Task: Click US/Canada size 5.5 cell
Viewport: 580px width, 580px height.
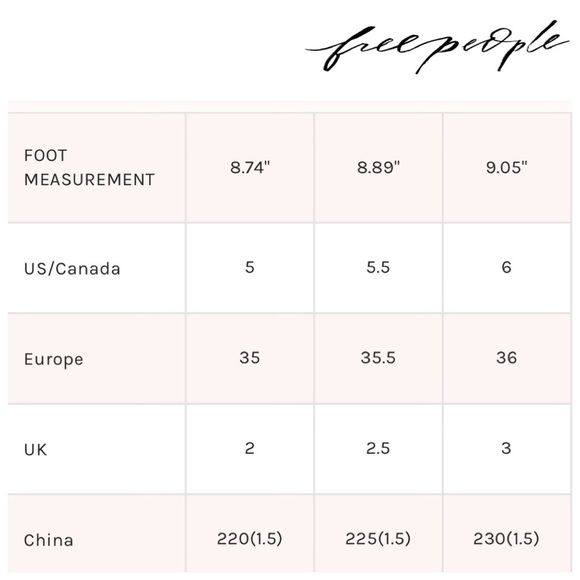Action: click(378, 268)
